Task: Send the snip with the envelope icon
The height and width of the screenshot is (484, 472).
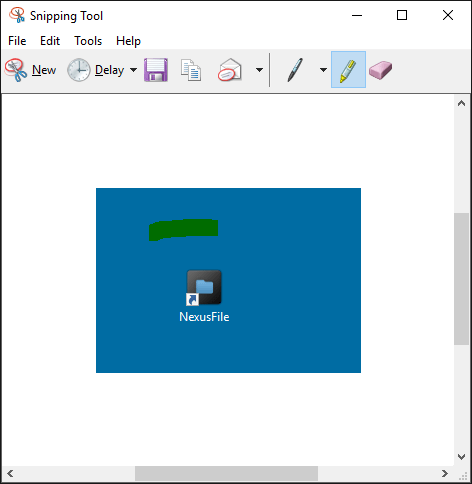Action: click(230, 70)
